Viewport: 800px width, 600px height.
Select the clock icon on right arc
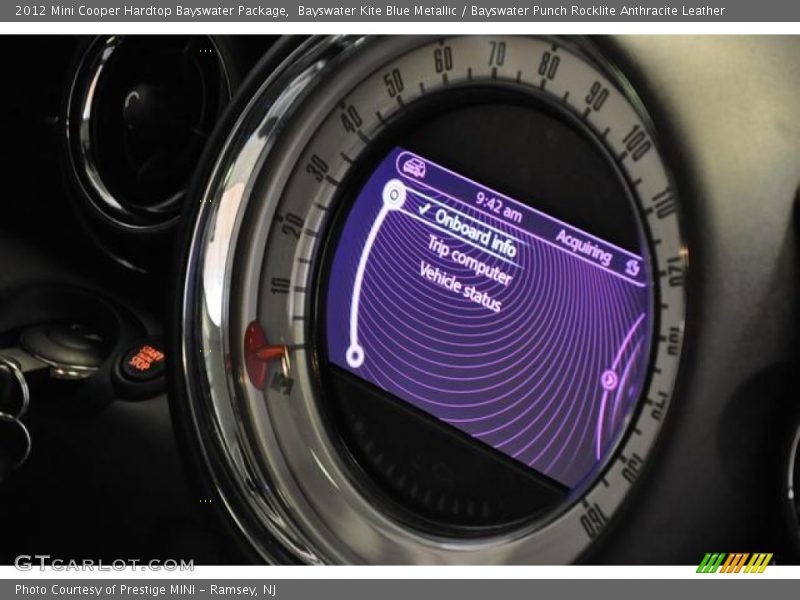coord(609,380)
